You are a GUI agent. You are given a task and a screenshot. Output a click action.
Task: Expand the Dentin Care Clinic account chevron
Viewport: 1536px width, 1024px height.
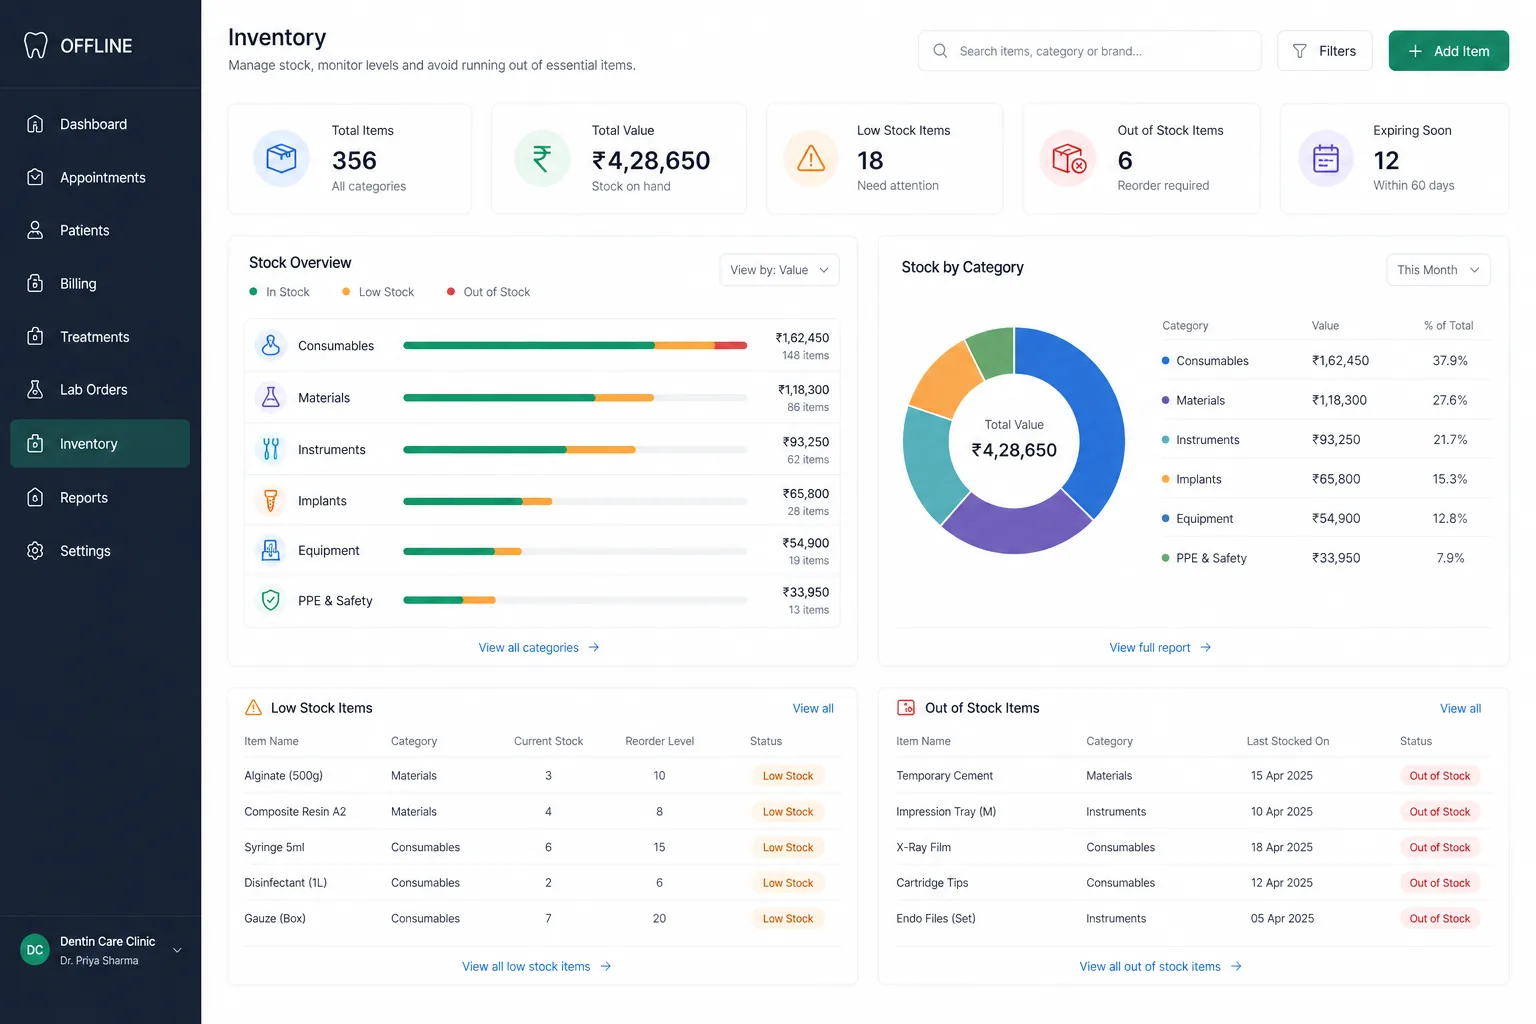click(177, 950)
